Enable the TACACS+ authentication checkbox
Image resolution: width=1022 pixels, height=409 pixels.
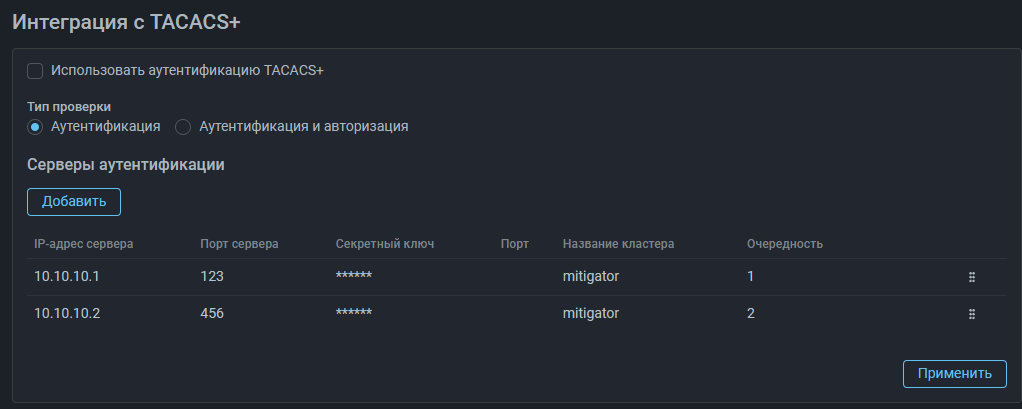point(35,71)
